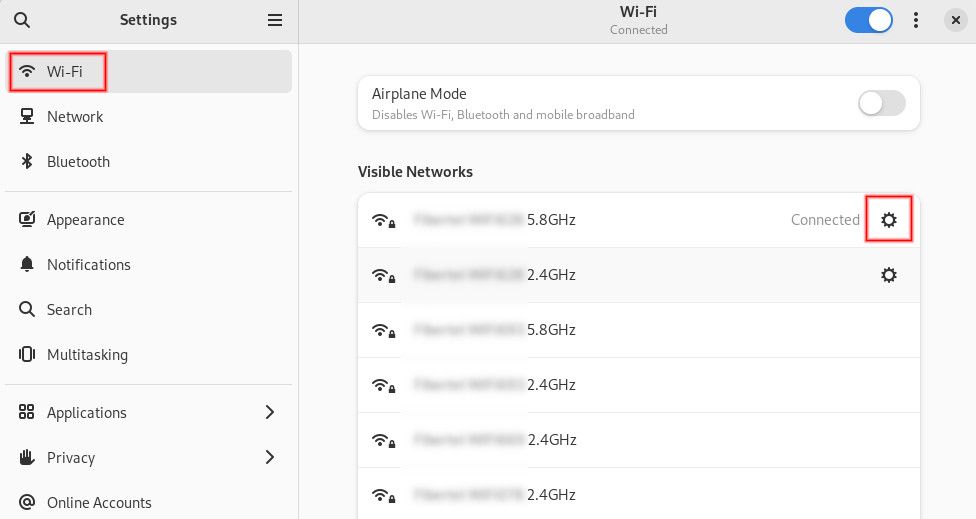Open the Wi-Fi header kebab menu
976x519 pixels.
pos(916,20)
